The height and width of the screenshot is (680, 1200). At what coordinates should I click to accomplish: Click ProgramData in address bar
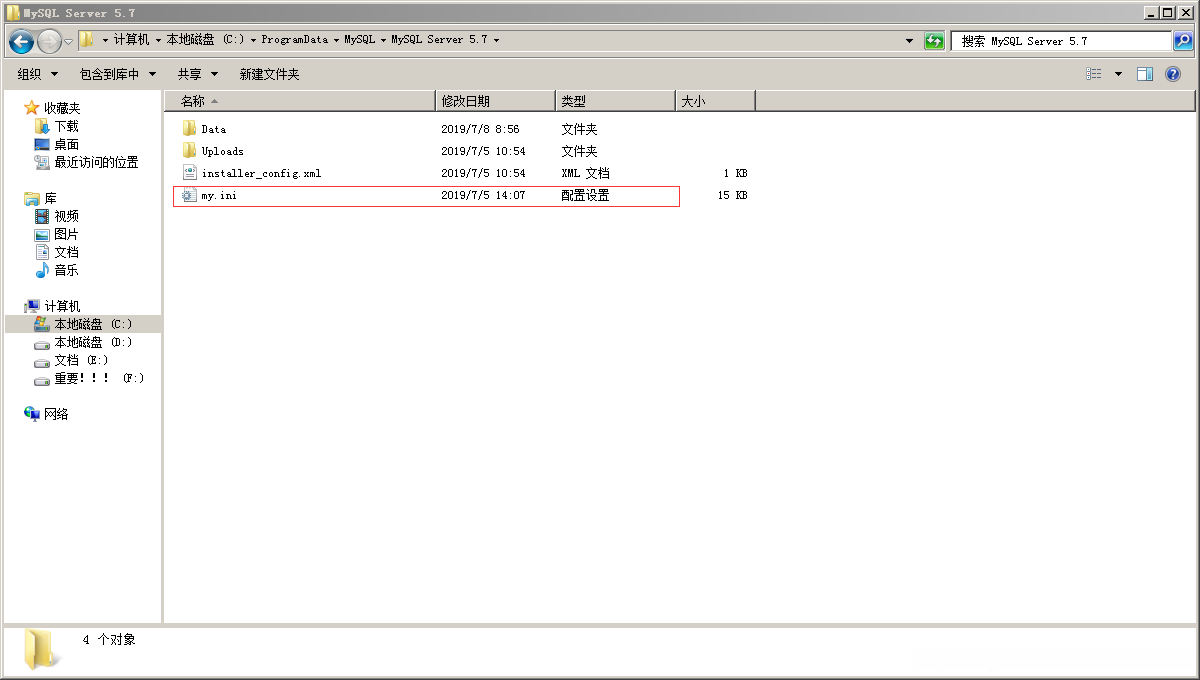click(294, 40)
